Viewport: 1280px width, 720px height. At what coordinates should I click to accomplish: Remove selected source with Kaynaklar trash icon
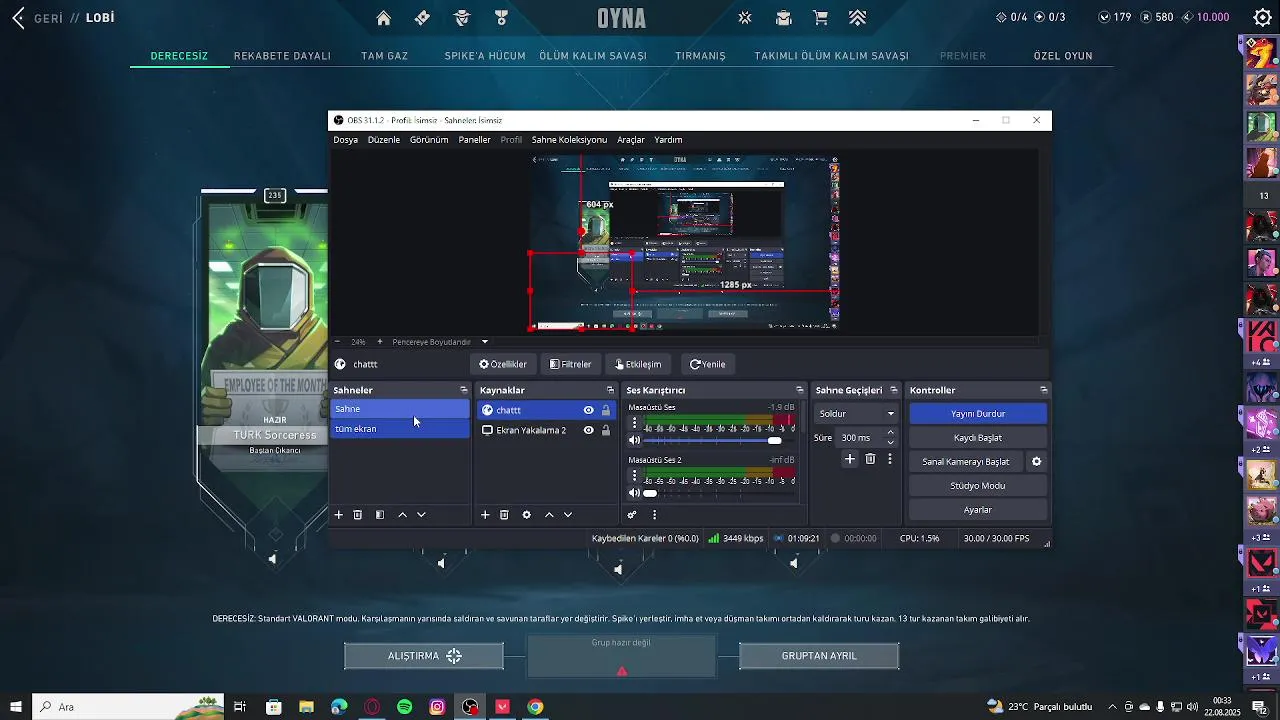pos(504,515)
